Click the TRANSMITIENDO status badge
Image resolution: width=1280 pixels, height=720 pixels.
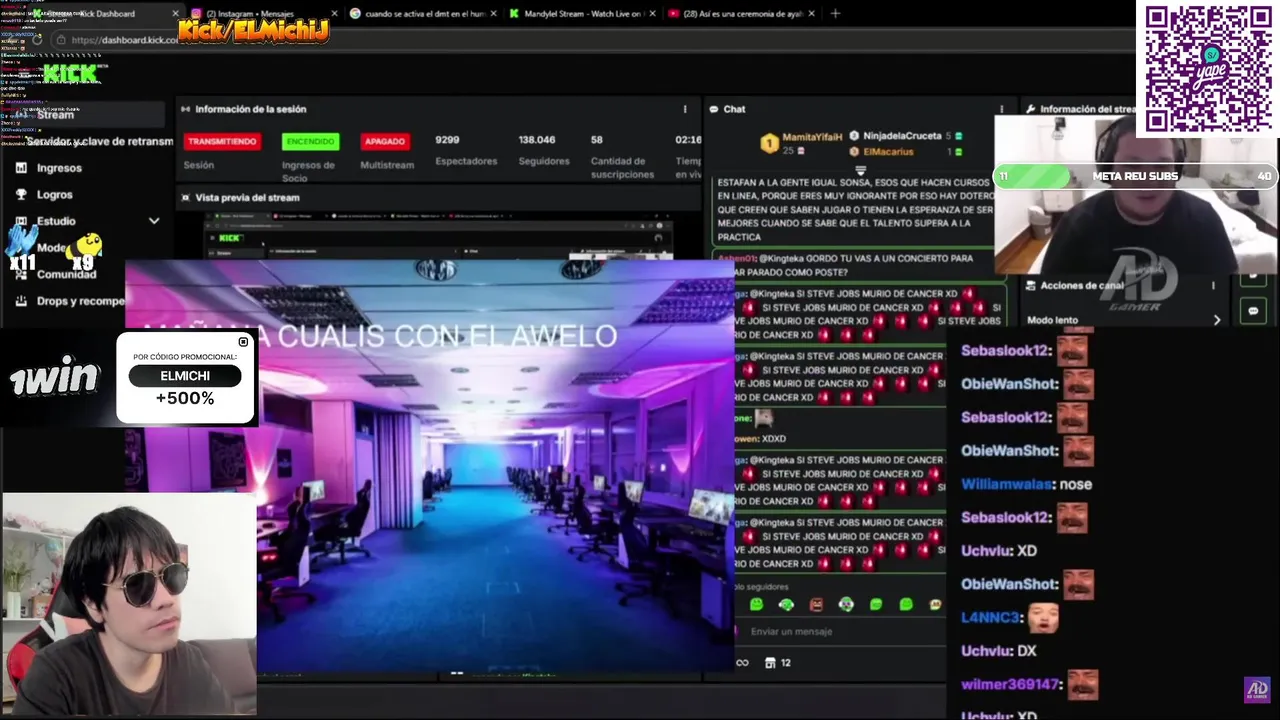(222, 141)
